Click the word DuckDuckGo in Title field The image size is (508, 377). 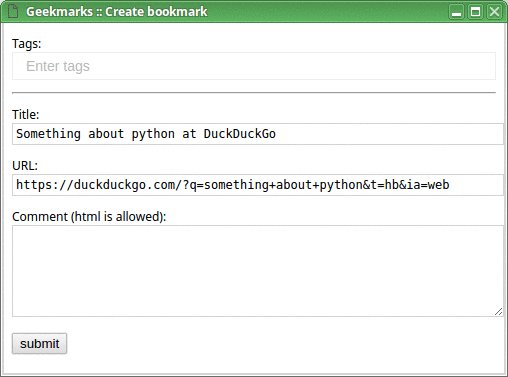click(240, 134)
